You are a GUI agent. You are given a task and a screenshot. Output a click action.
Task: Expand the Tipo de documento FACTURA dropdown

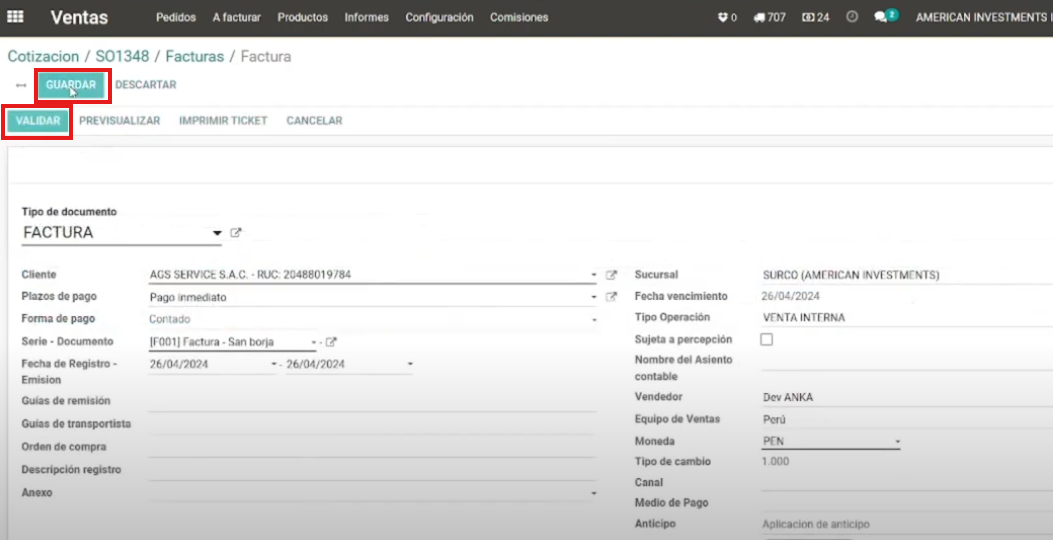(217, 233)
